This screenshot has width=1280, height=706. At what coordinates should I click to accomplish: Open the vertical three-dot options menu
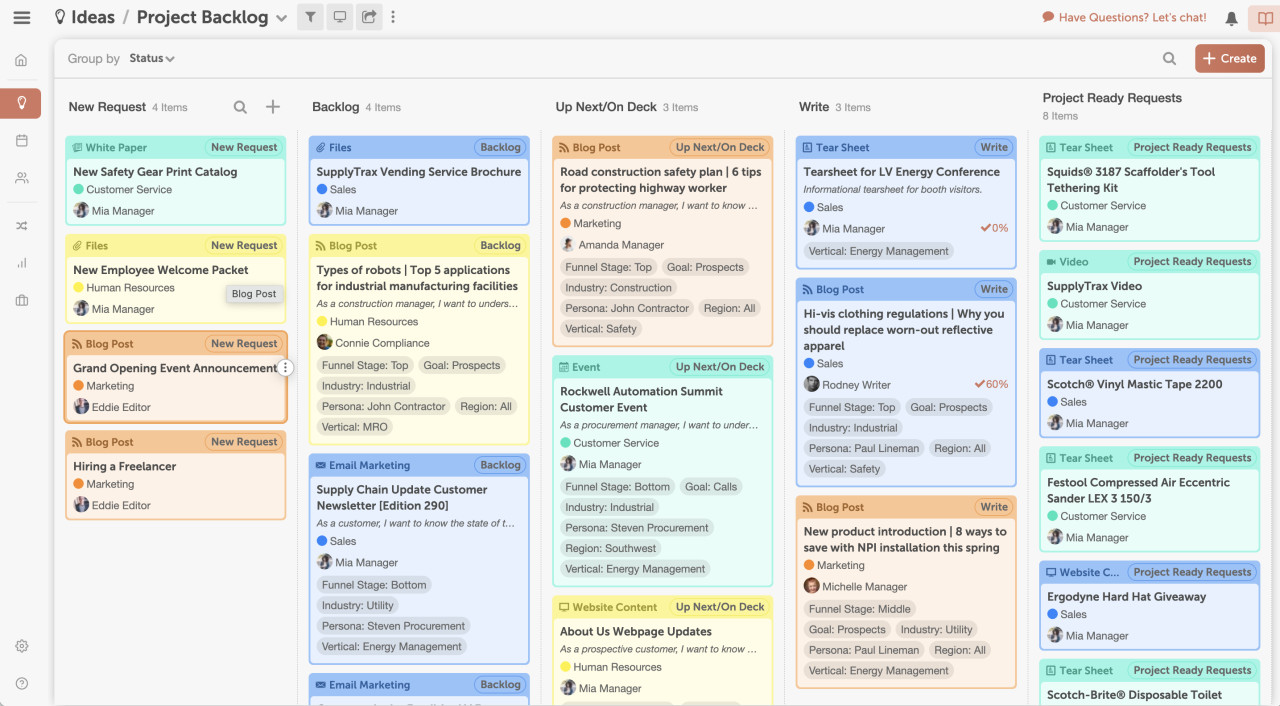tap(393, 17)
